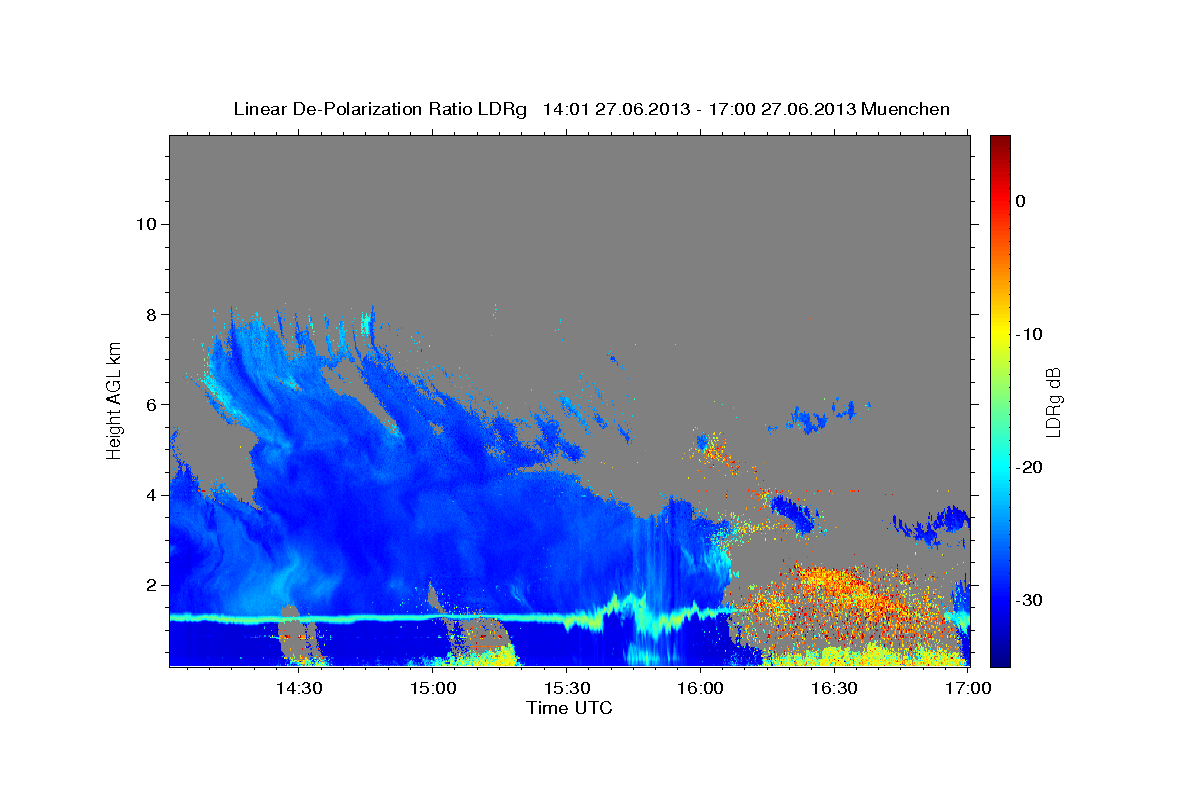The image size is (1200, 800).
Task: Click the colorbar value label -30
Action: (1029, 600)
